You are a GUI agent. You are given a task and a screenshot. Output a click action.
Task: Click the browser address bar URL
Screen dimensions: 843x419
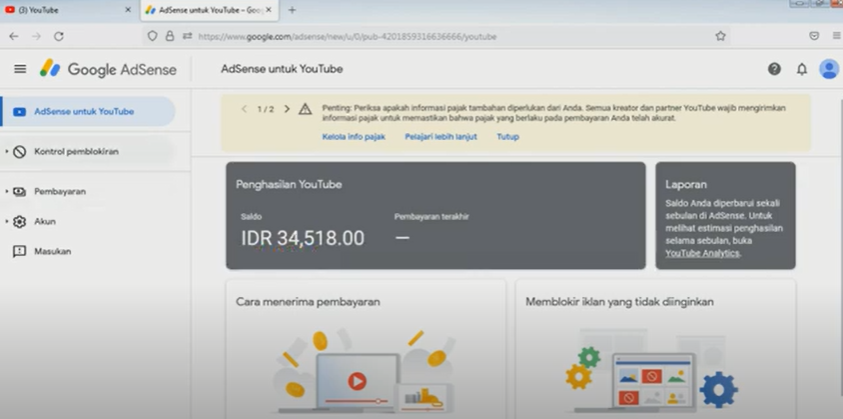347,37
